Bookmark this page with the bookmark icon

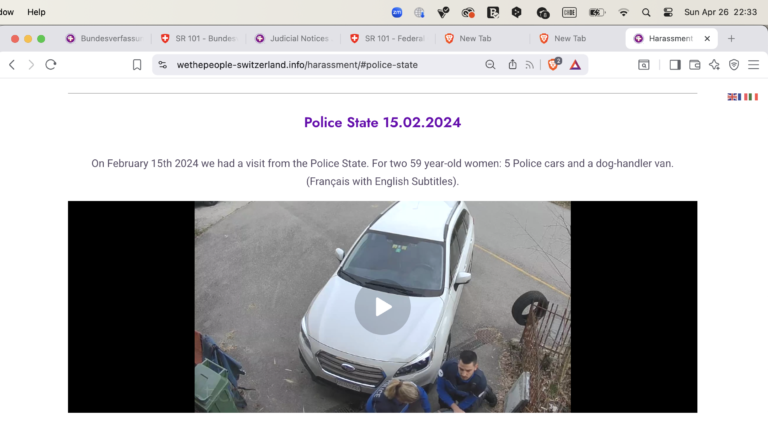137,64
